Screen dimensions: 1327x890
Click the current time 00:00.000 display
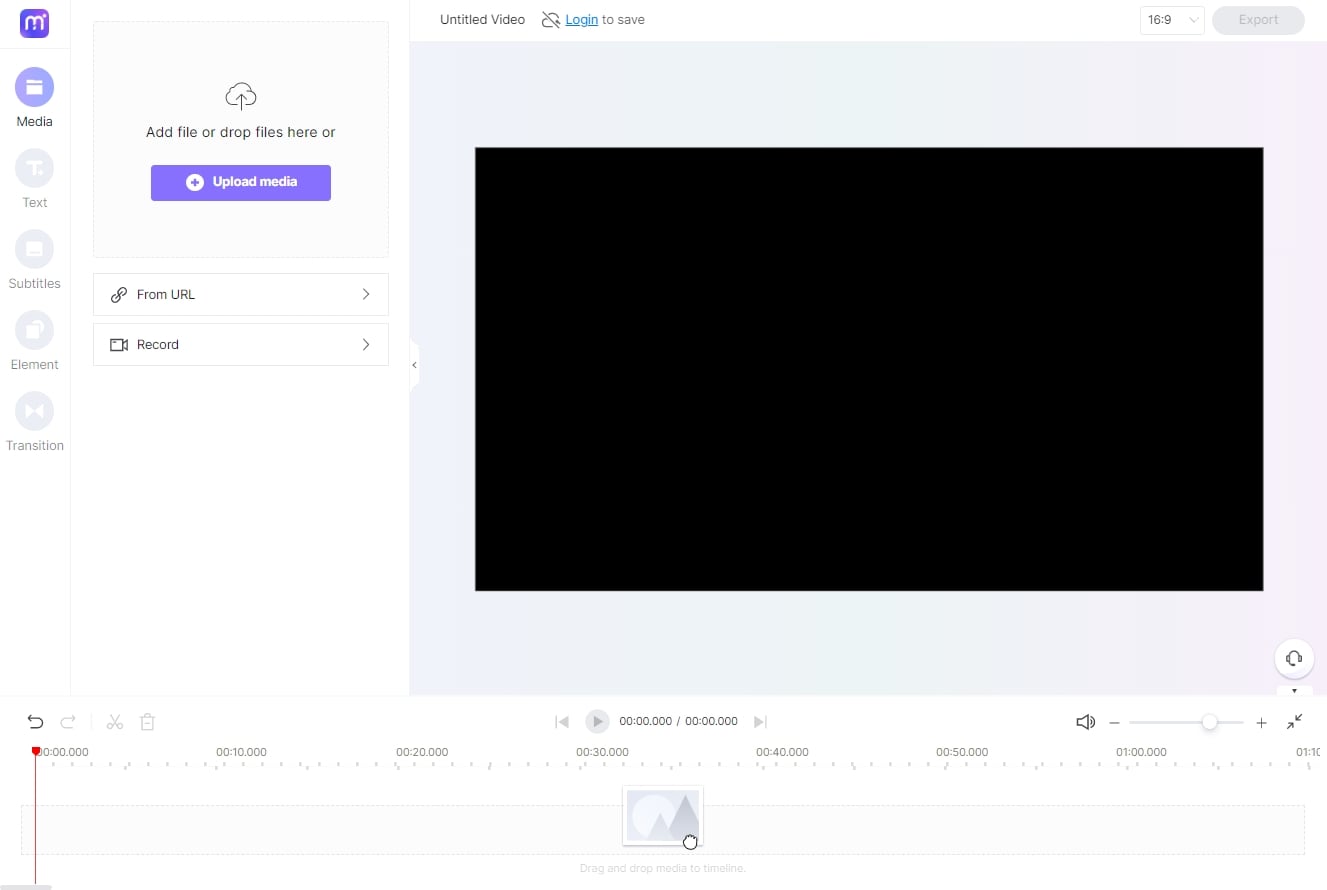click(x=645, y=721)
